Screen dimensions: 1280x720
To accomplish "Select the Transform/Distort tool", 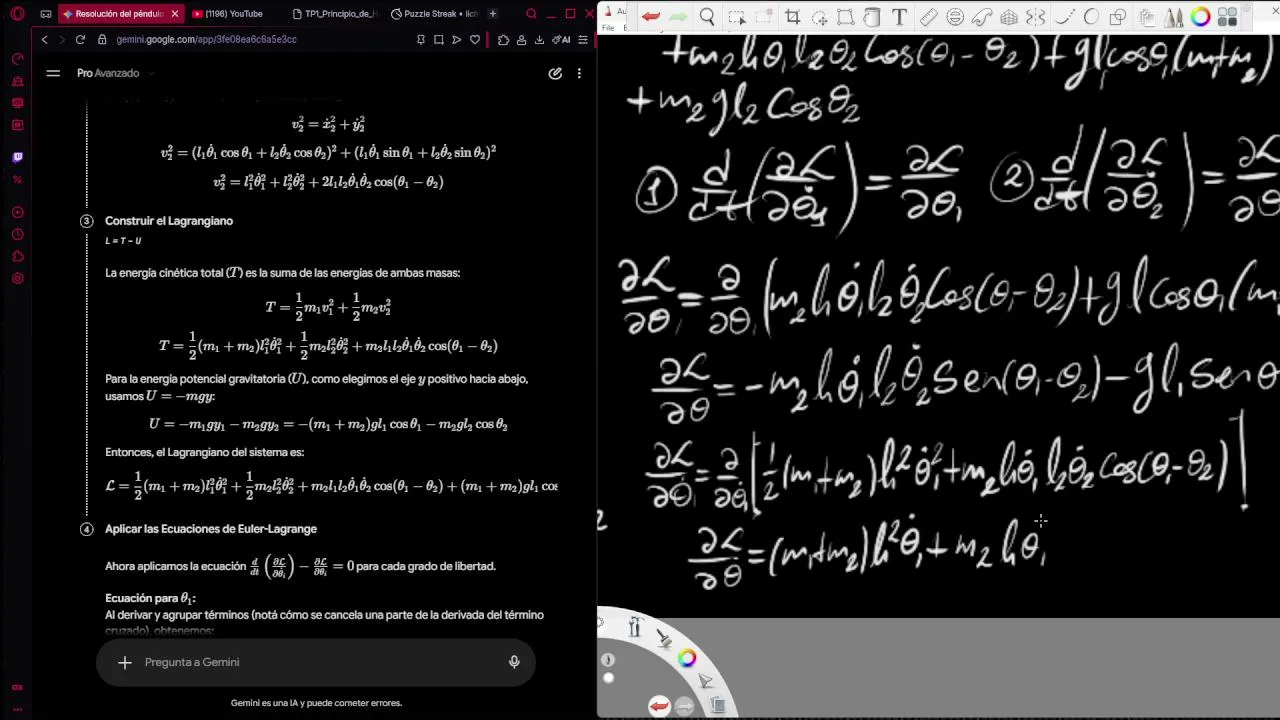I will pyautogui.click(x=845, y=17).
